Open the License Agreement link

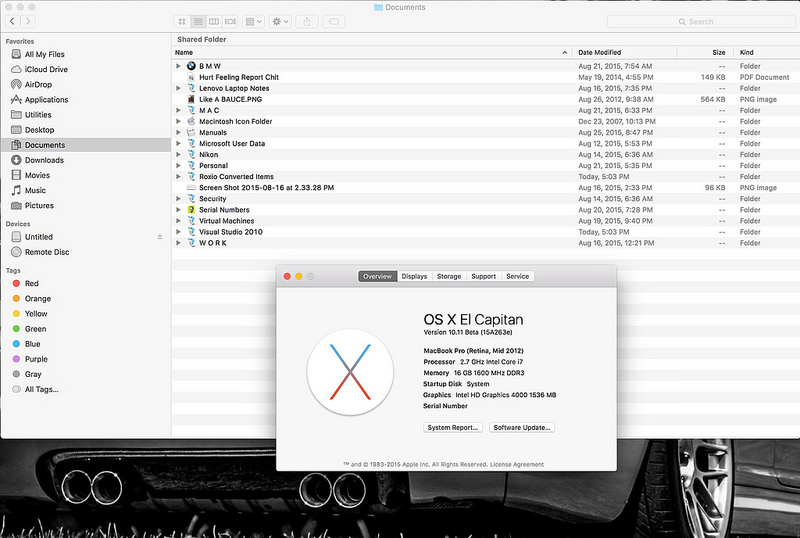coord(517,464)
